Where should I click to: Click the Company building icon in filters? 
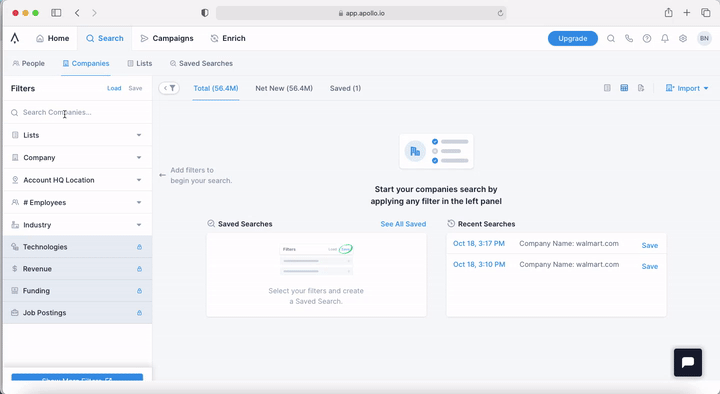[x=15, y=158]
